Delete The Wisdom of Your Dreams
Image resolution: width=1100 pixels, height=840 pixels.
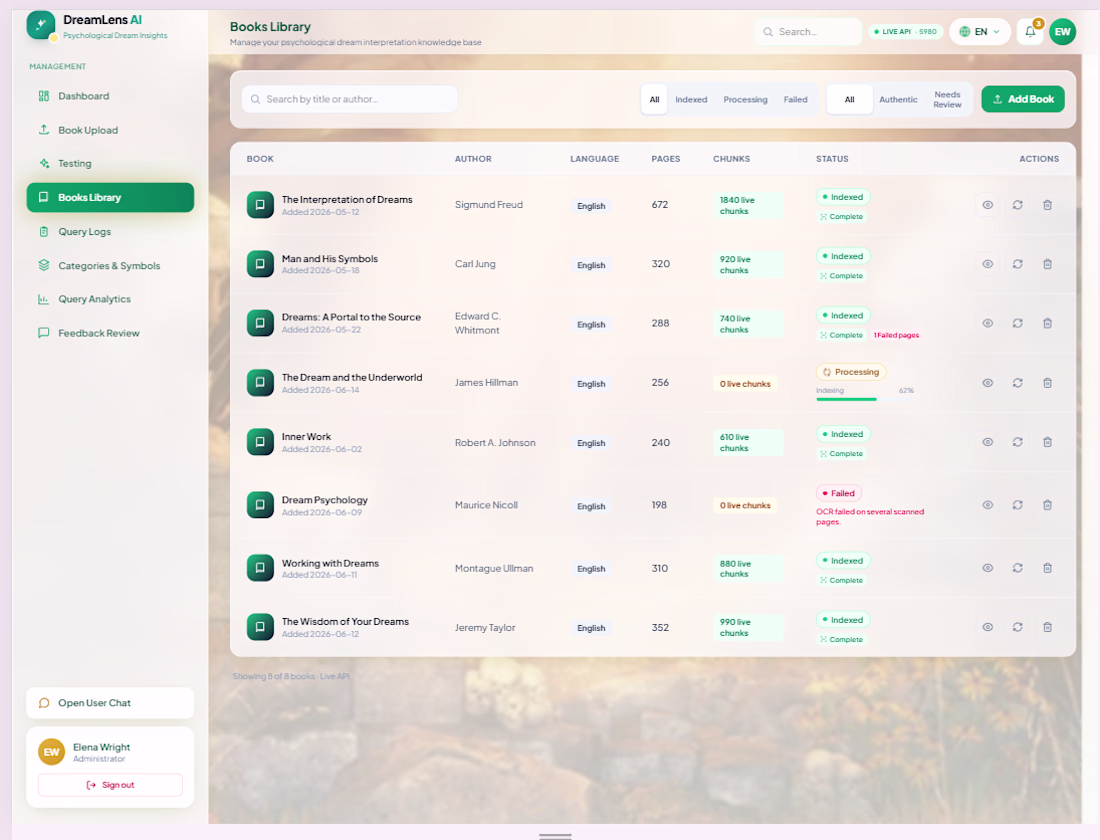1047,627
